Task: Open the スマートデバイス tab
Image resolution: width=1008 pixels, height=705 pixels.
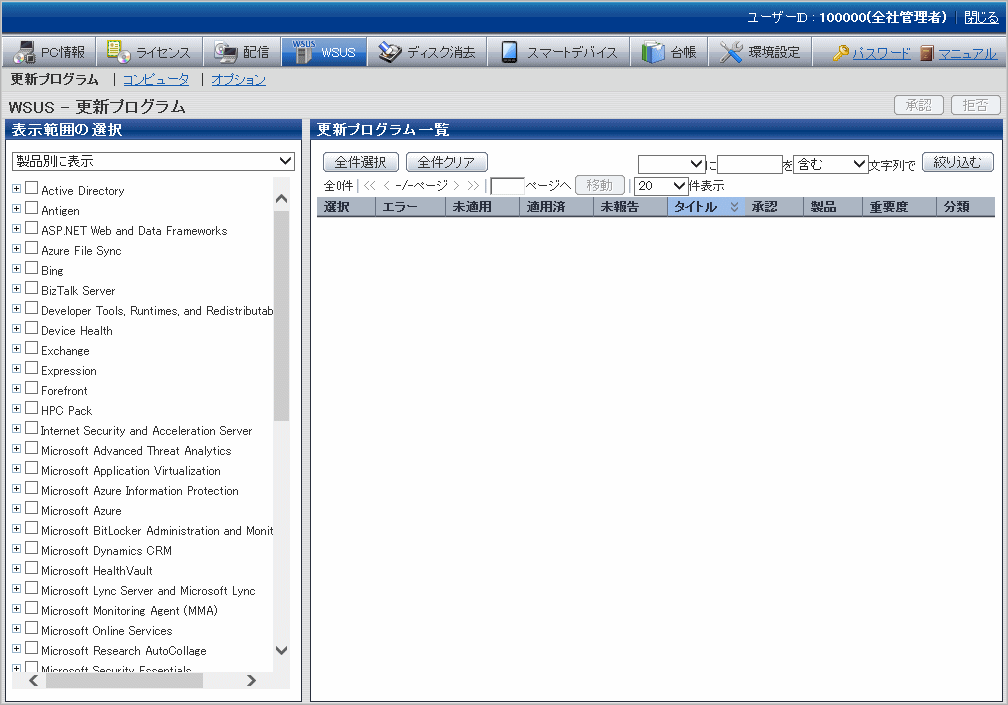Action: click(x=559, y=52)
